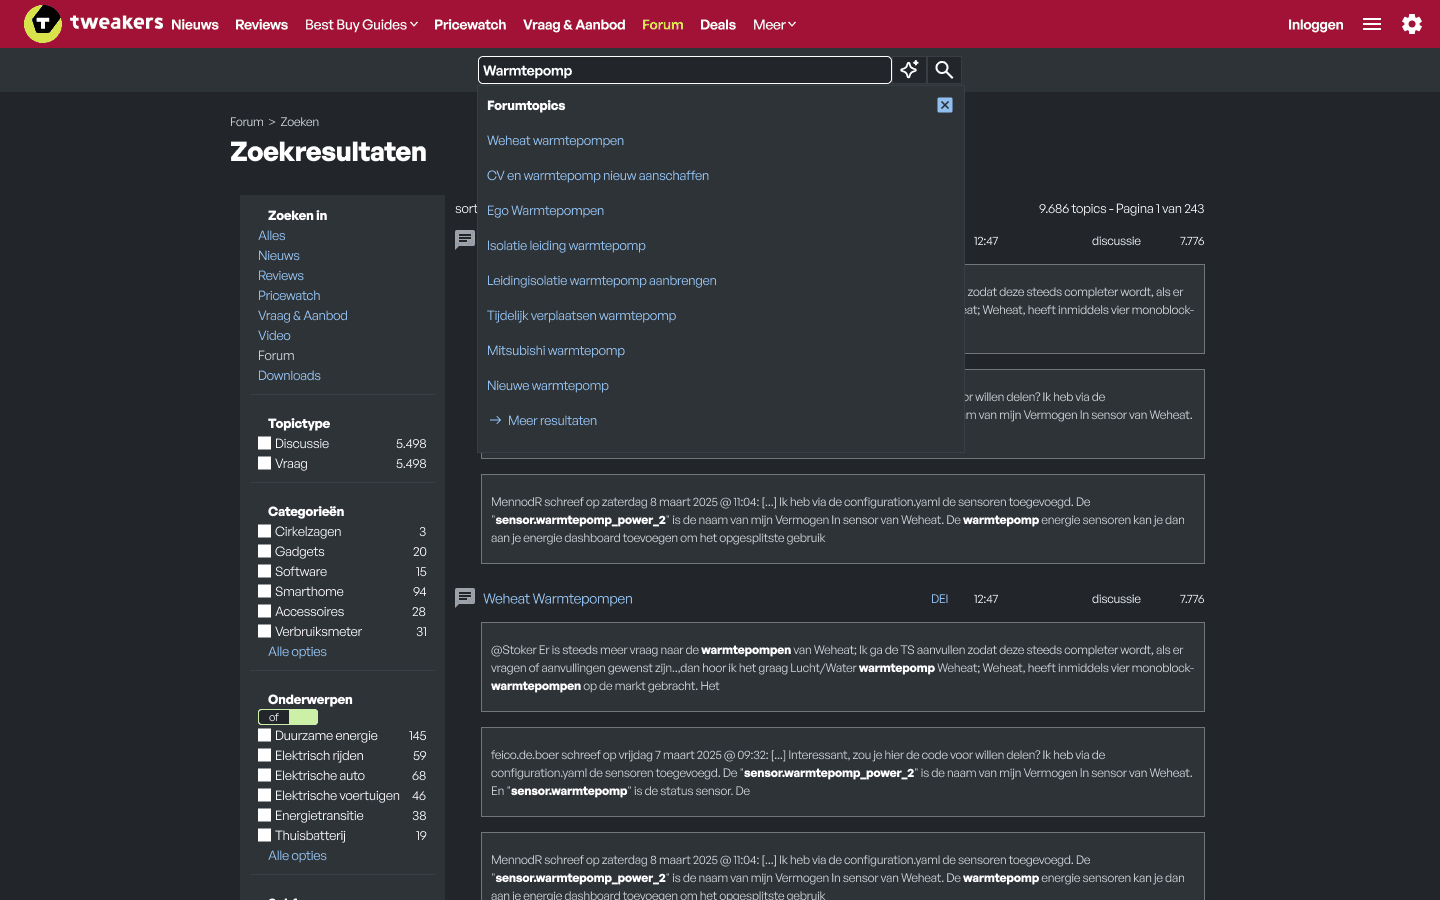This screenshot has width=1440, height=900.
Task: Click inside the Warmtepomp search field
Action: pyautogui.click(x=684, y=70)
